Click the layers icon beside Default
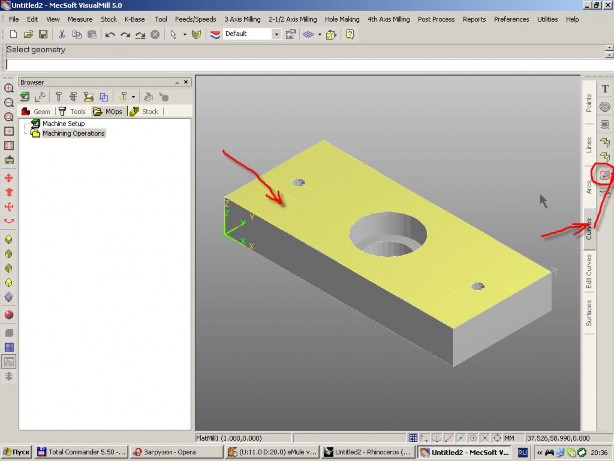614x461 pixels. (x=215, y=34)
